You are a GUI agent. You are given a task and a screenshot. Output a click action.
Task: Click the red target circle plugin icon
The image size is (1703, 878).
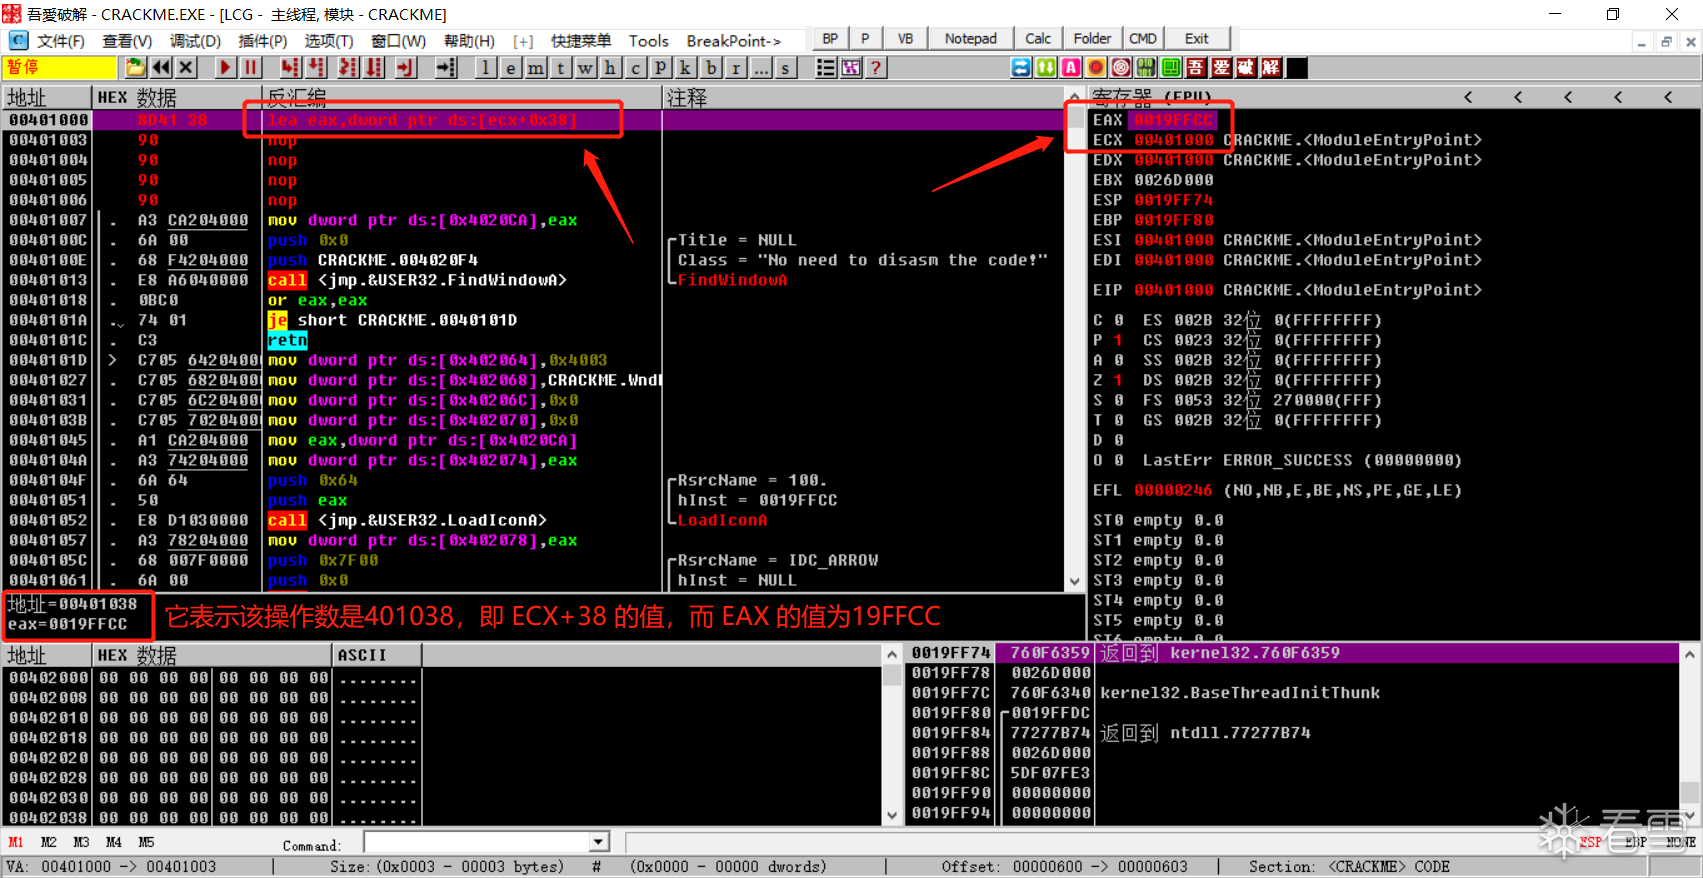click(1121, 67)
